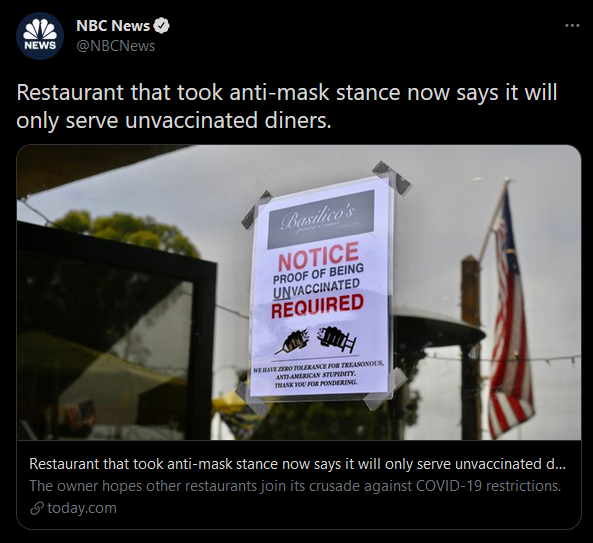Click the red NOTICE text on sign
The height and width of the screenshot is (543, 593).
pyautogui.click(x=318, y=256)
